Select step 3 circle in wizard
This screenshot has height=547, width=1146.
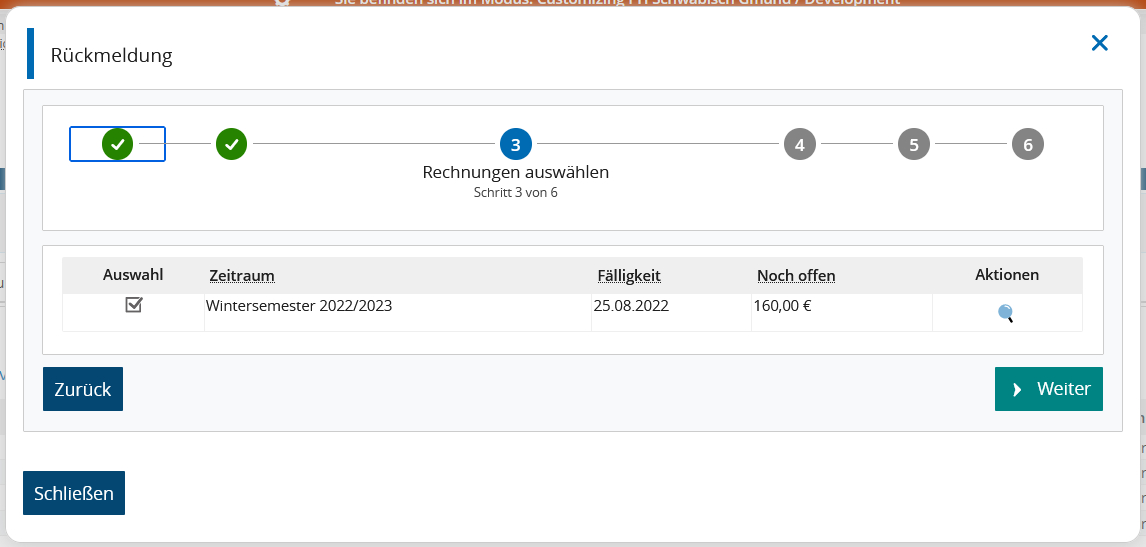coord(515,144)
